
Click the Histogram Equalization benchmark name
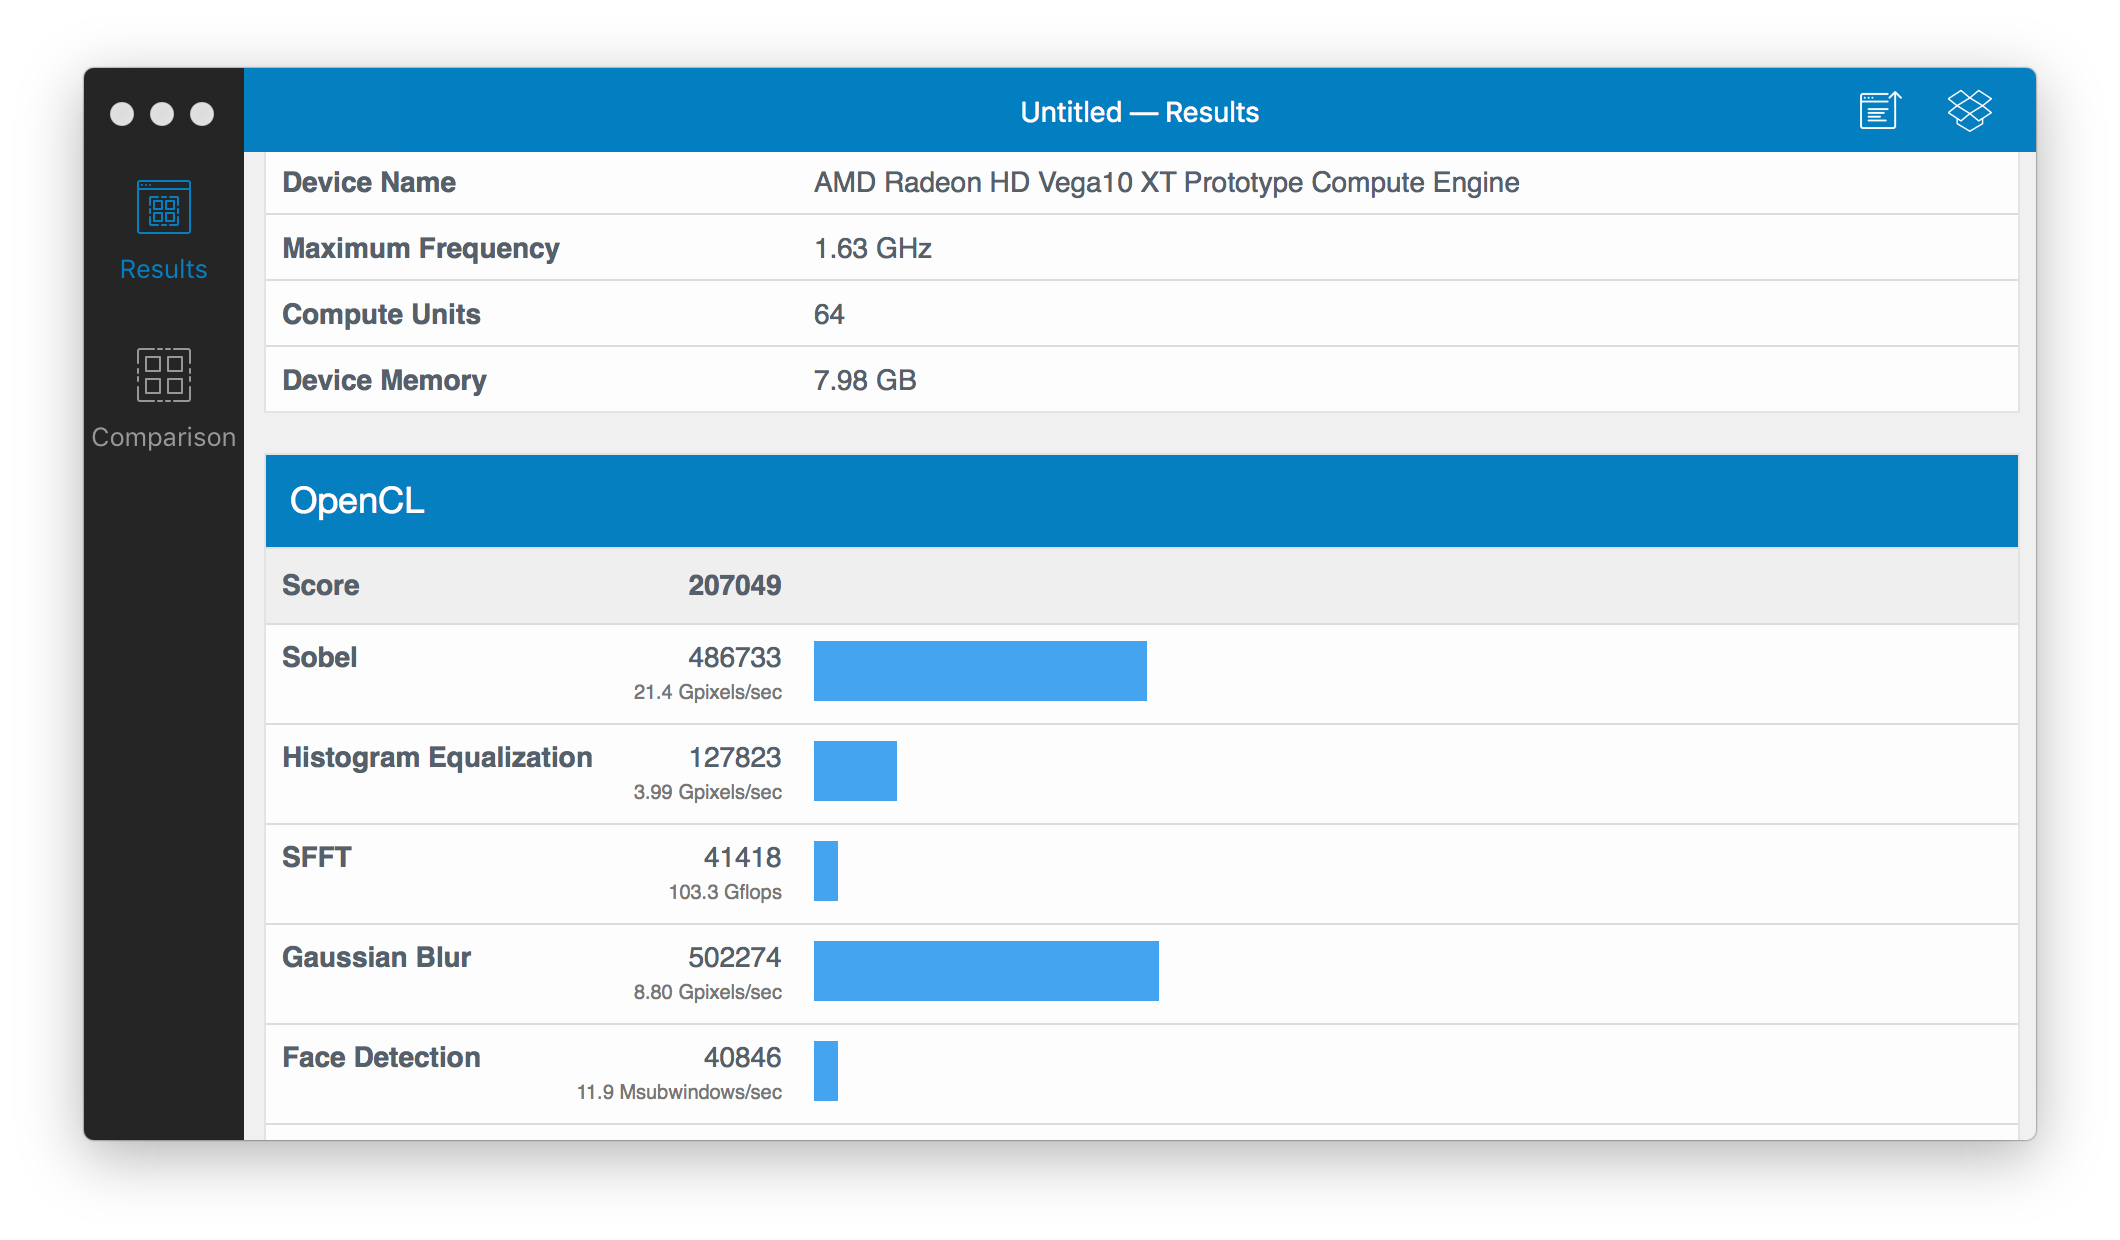437,757
